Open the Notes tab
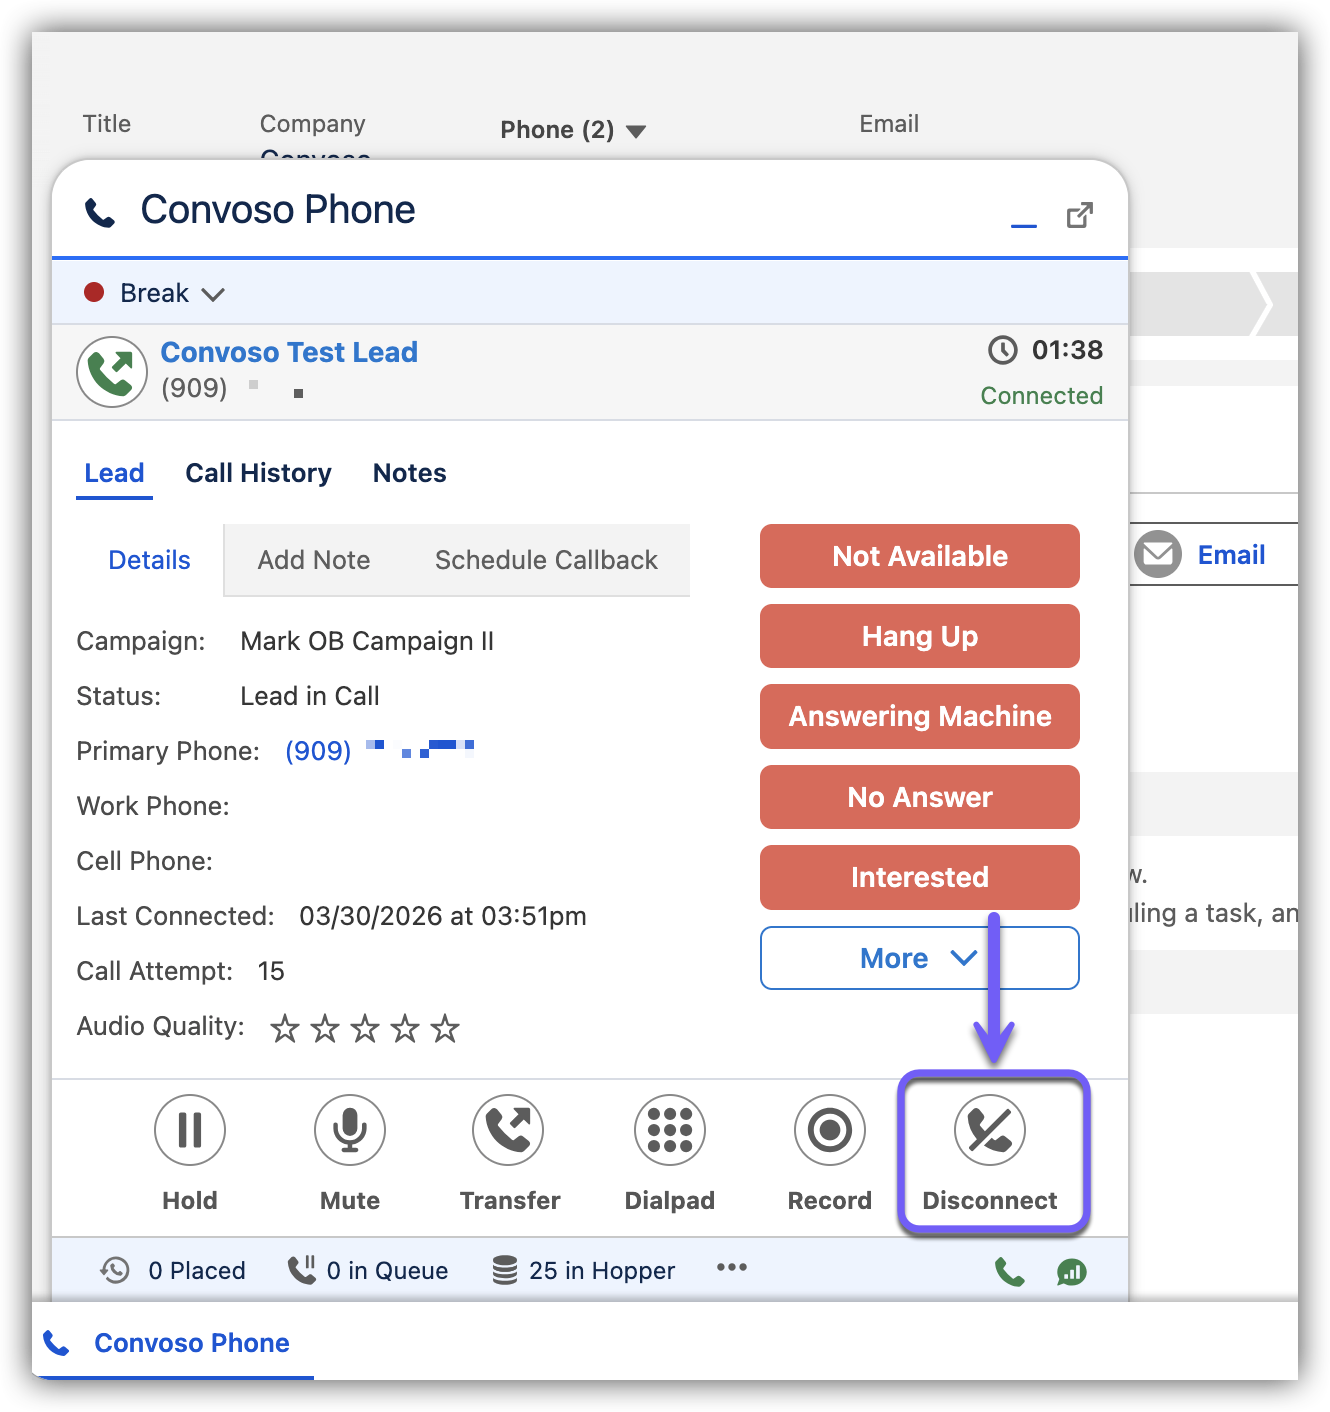 pyautogui.click(x=409, y=473)
